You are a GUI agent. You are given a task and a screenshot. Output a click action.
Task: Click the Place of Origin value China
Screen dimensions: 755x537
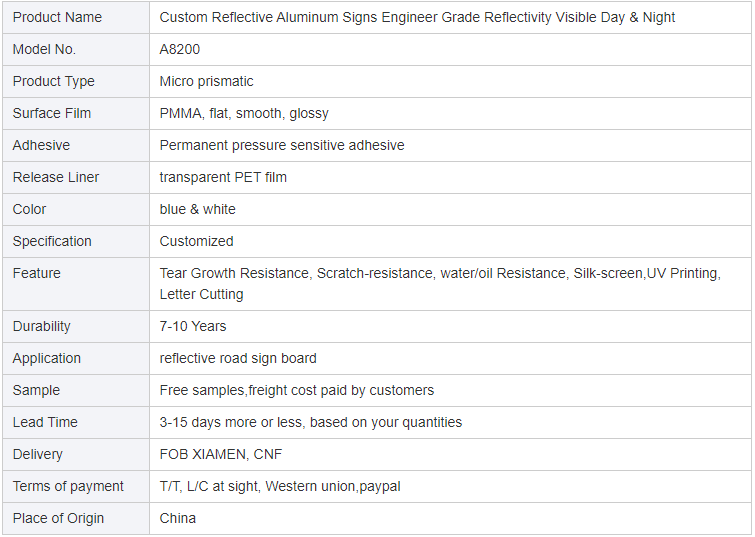tap(178, 518)
